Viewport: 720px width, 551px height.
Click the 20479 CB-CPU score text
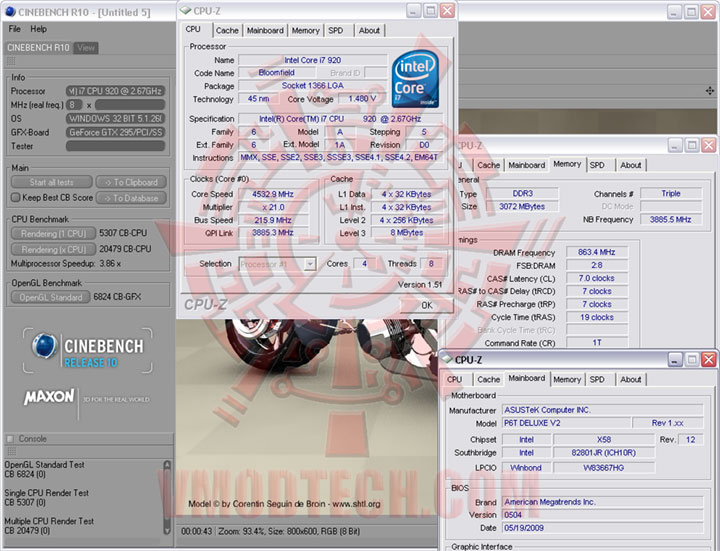coord(125,249)
